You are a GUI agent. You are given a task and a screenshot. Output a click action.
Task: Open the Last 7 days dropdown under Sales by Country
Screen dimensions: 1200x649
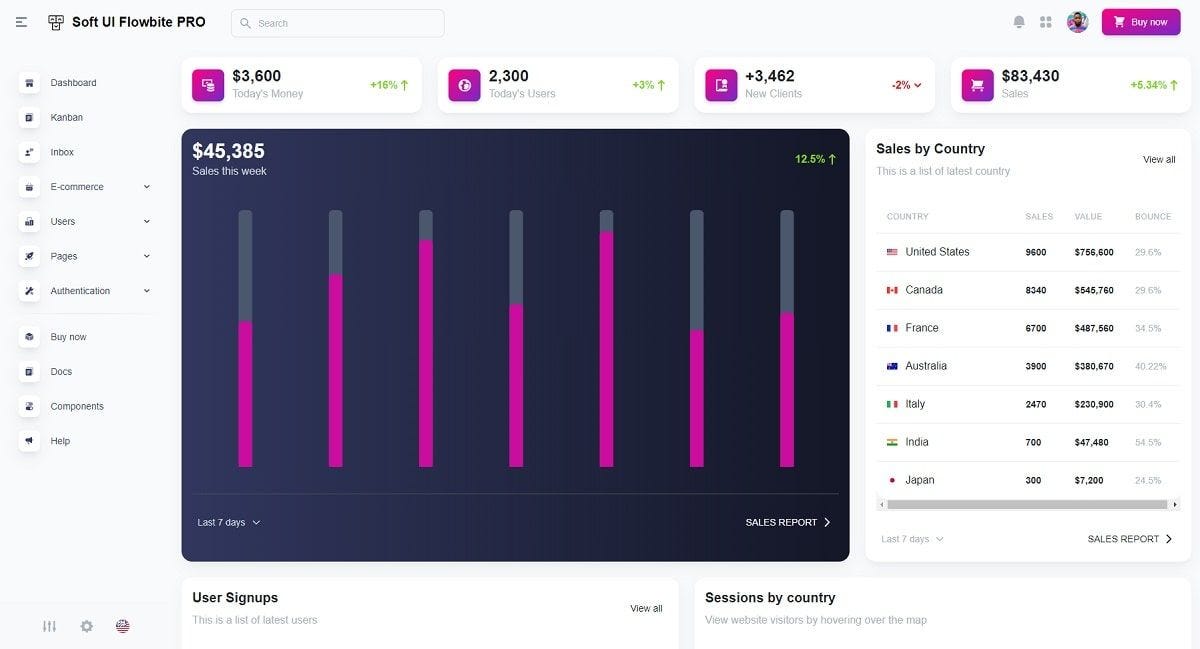pos(912,539)
